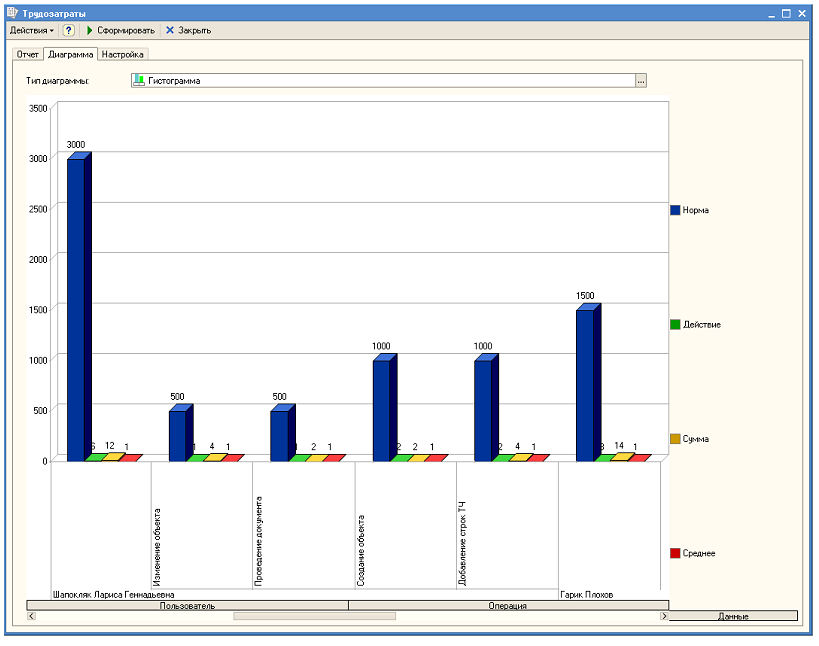Click the Среднее legend label
Image resolution: width=819 pixels, height=646 pixels.
point(699,553)
